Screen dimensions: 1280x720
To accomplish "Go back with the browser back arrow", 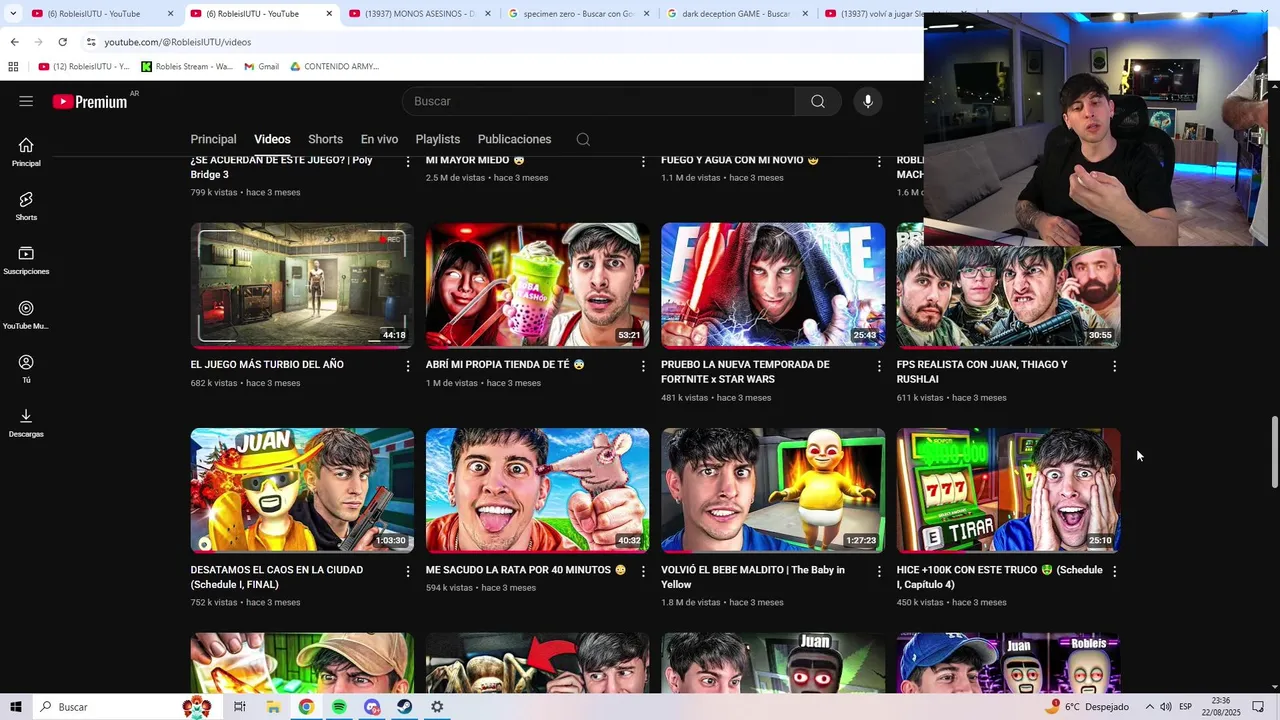I will pyautogui.click(x=14, y=42).
